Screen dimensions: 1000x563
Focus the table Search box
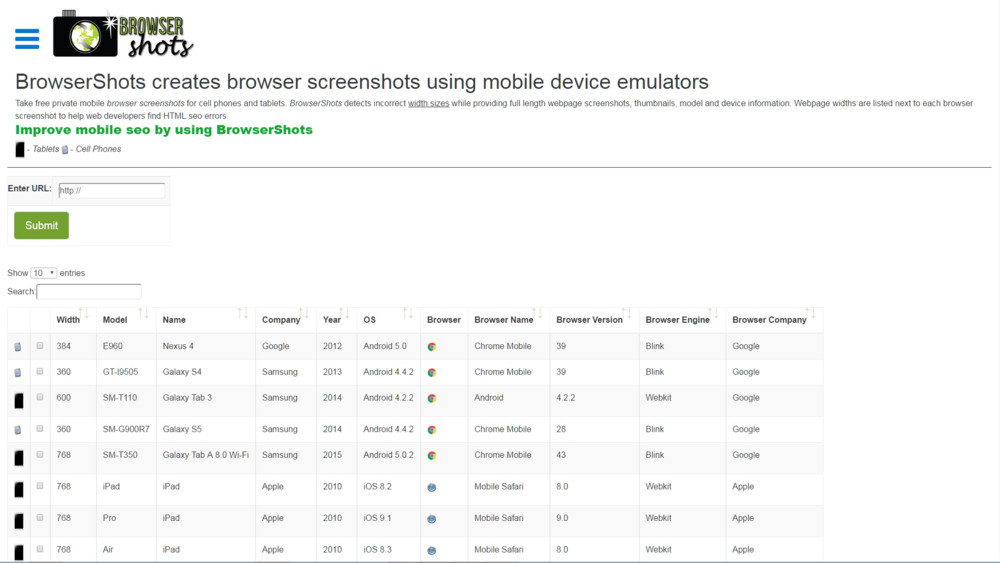tap(89, 291)
